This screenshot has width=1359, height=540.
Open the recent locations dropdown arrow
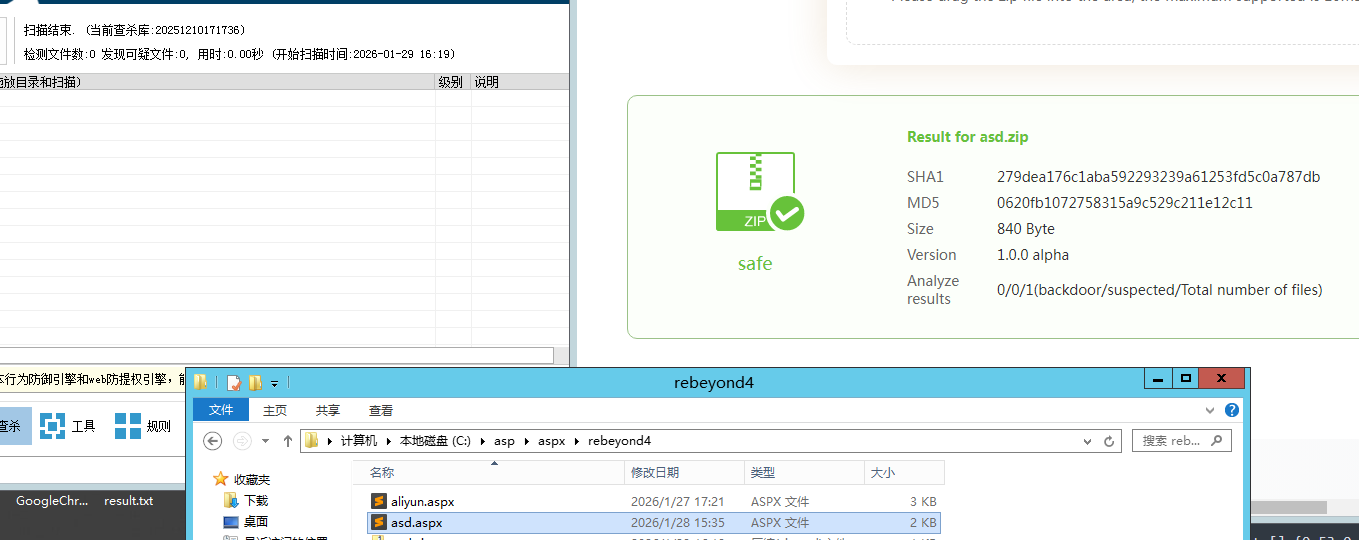coord(265,441)
